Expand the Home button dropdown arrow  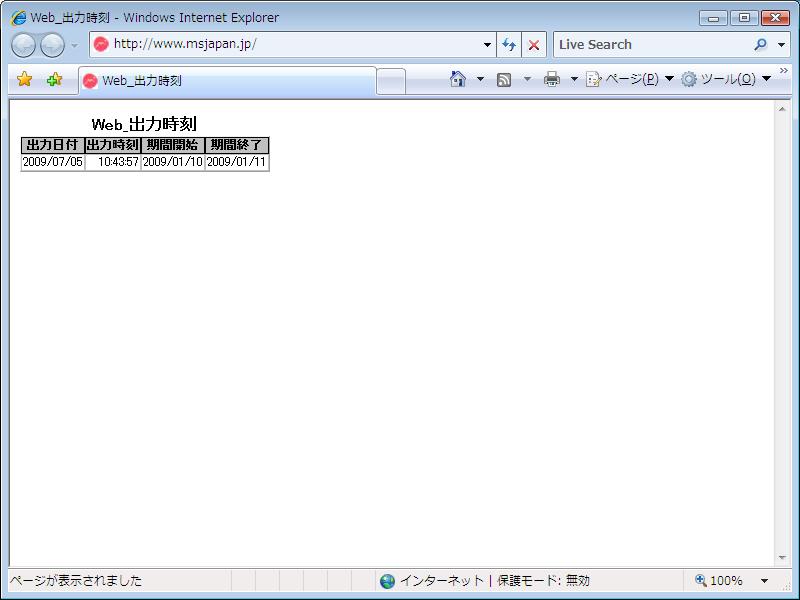(x=480, y=79)
